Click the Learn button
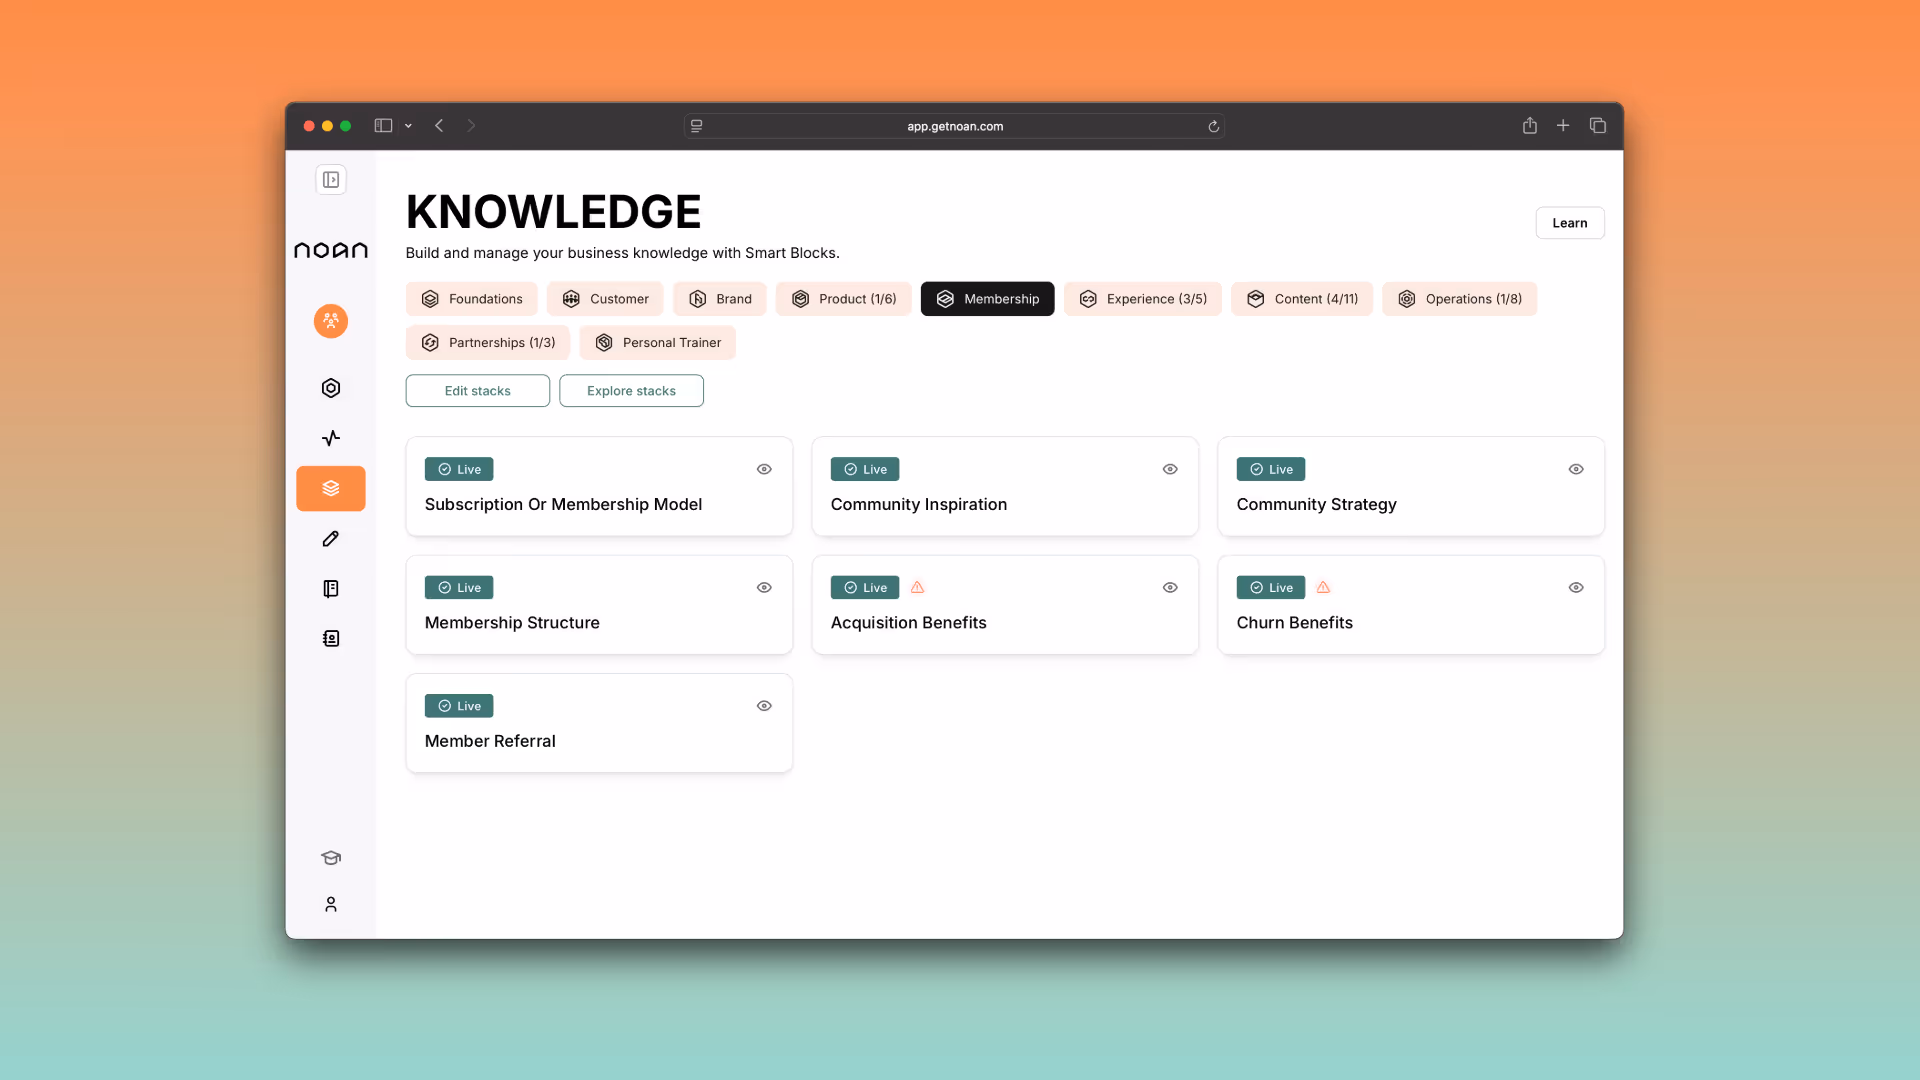This screenshot has height=1080, width=1920. pos(1570,223)
